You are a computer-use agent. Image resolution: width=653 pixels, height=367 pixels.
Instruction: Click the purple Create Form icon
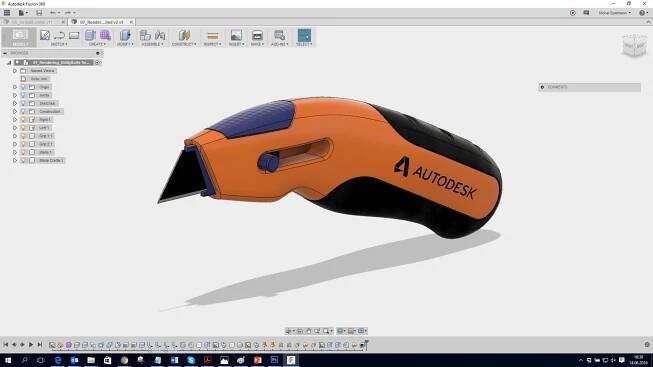(105, 35)
